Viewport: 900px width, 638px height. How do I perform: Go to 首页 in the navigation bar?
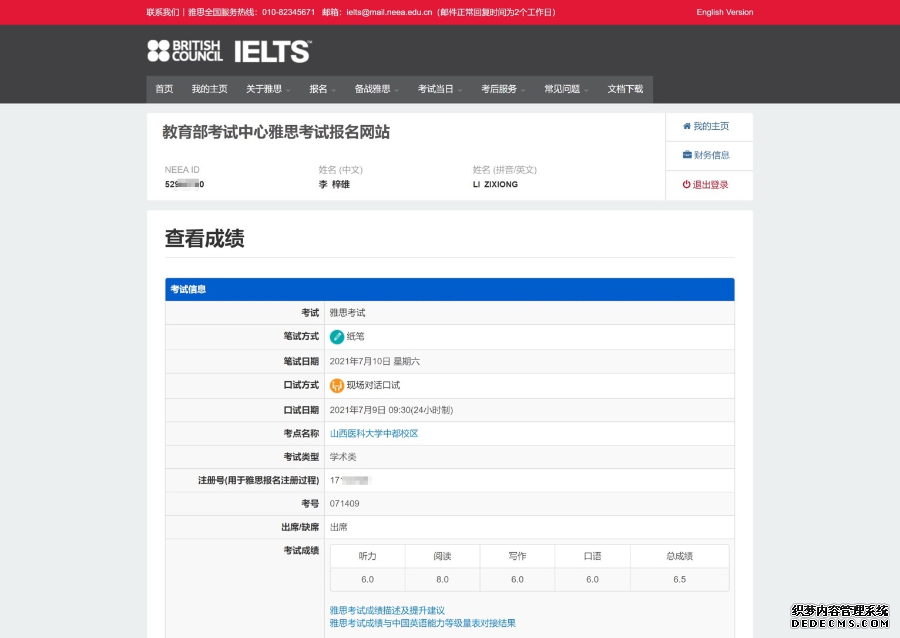click(x=164, y=89)
